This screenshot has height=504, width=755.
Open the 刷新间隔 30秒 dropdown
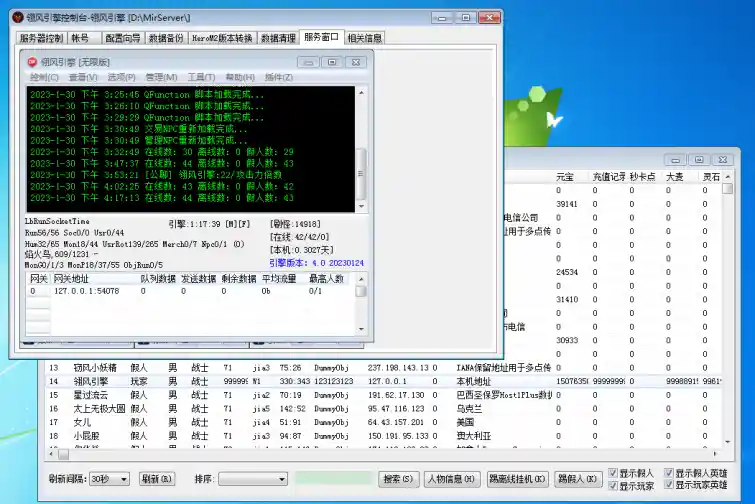(109, 479)
